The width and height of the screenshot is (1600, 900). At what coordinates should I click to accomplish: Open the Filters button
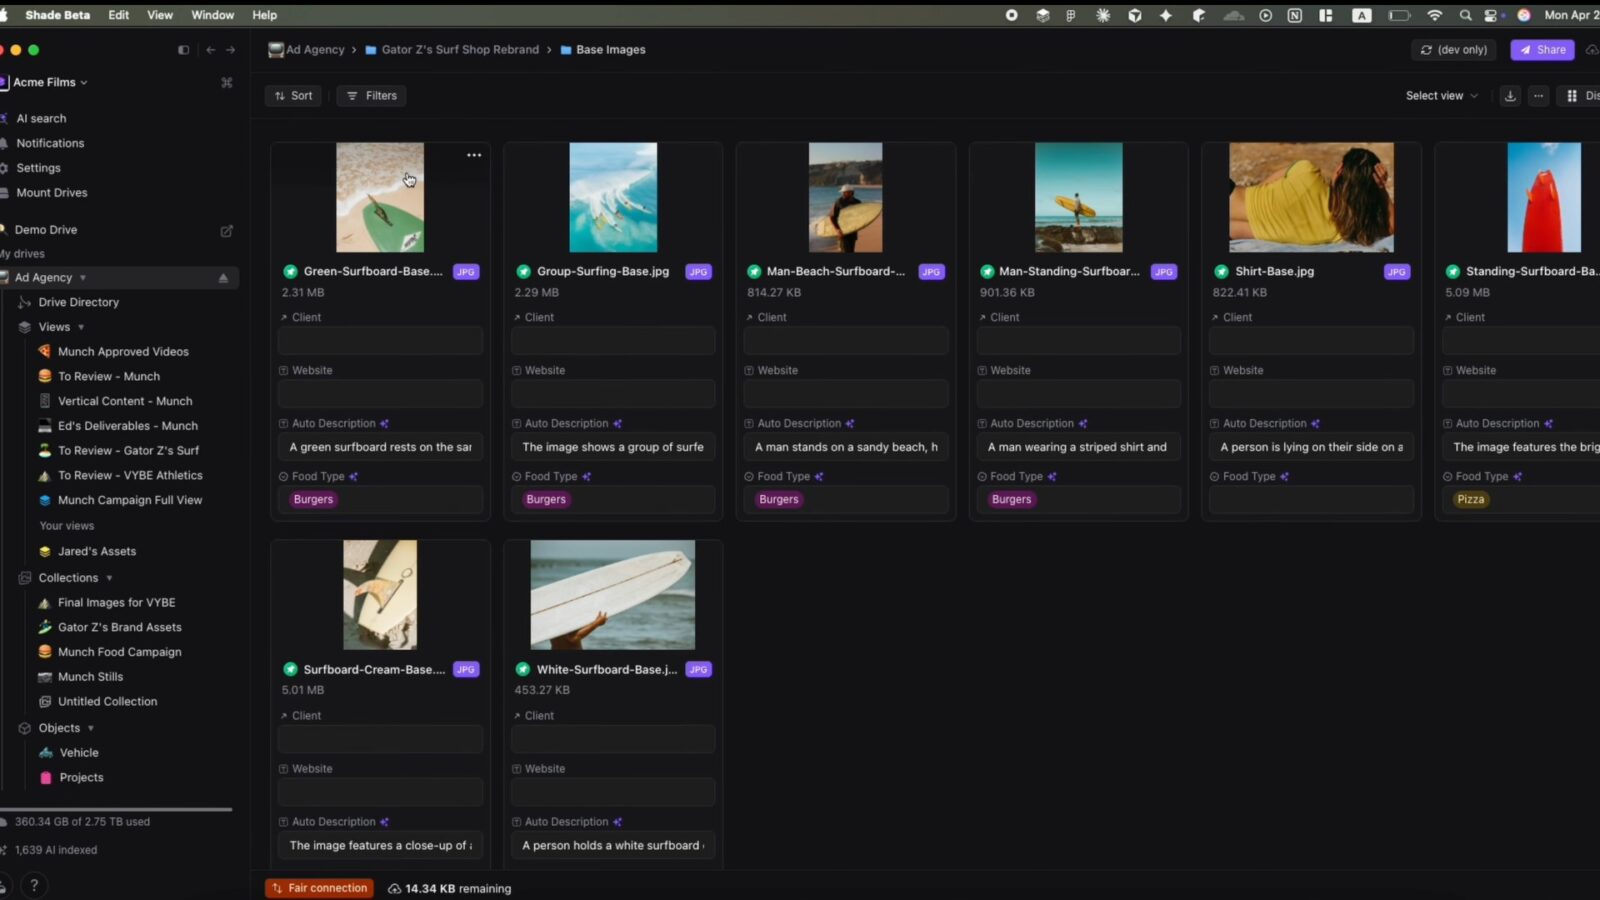pos(372,96)
